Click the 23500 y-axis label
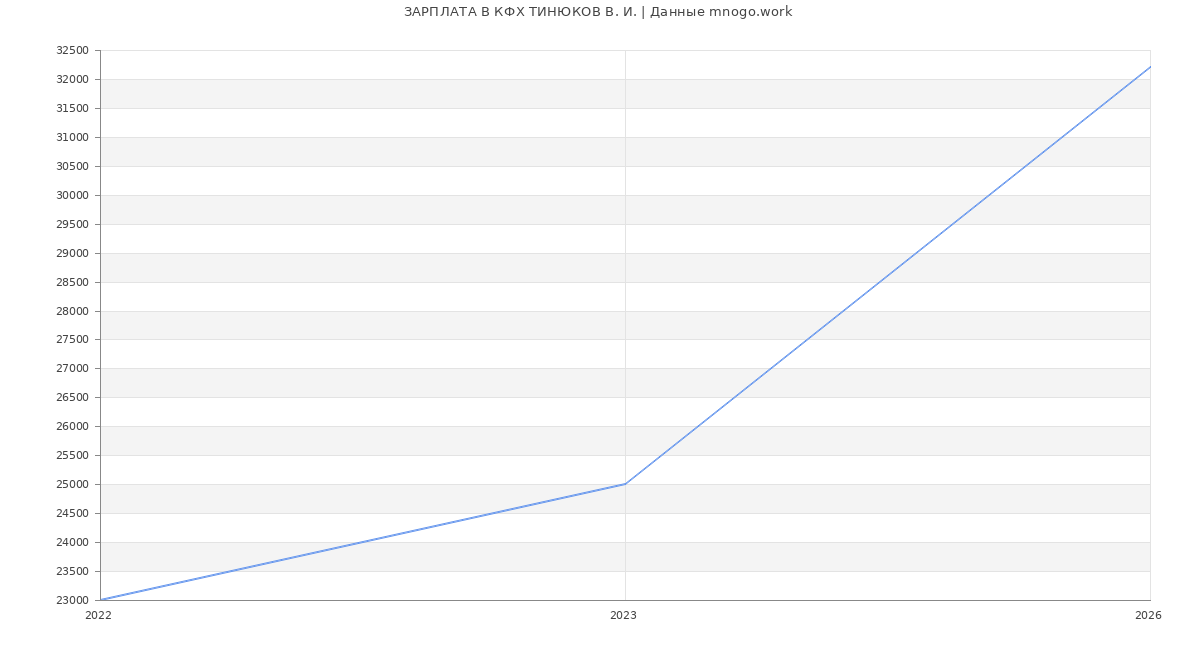The width and height of the screenshot is (1200, 650). (71, 572)
